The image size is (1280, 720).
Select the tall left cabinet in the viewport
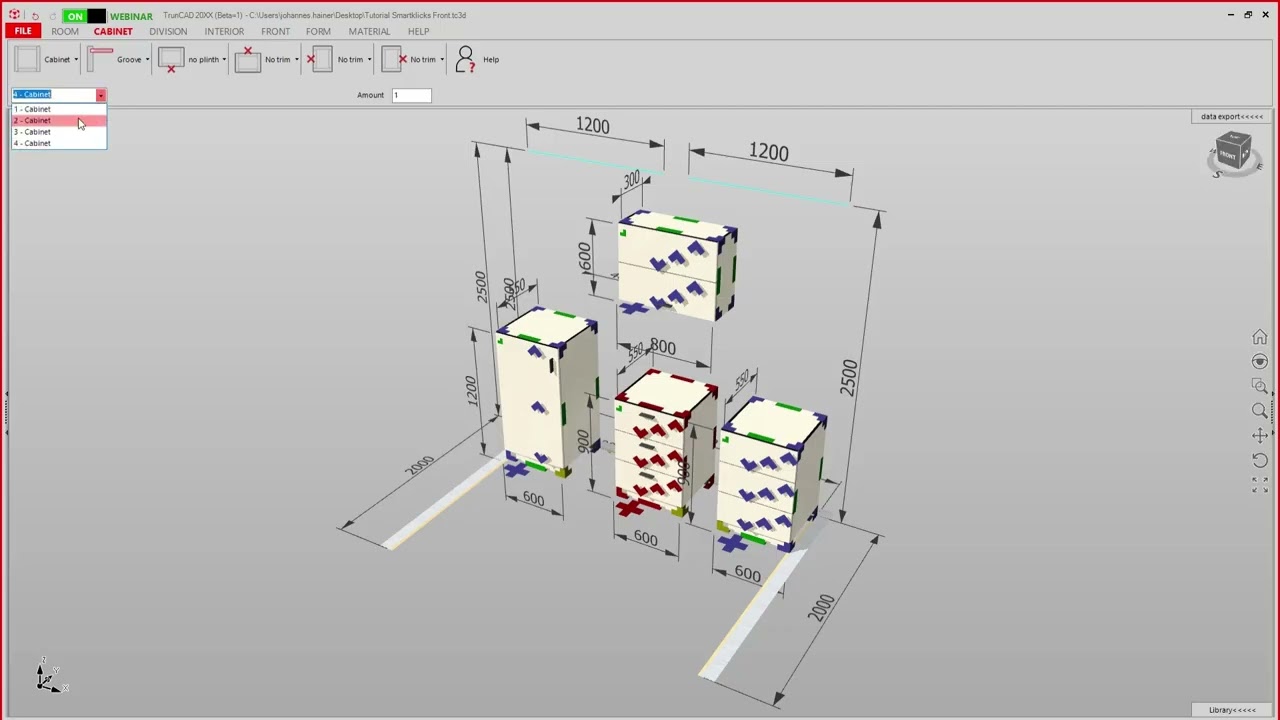tap(546, 393)
